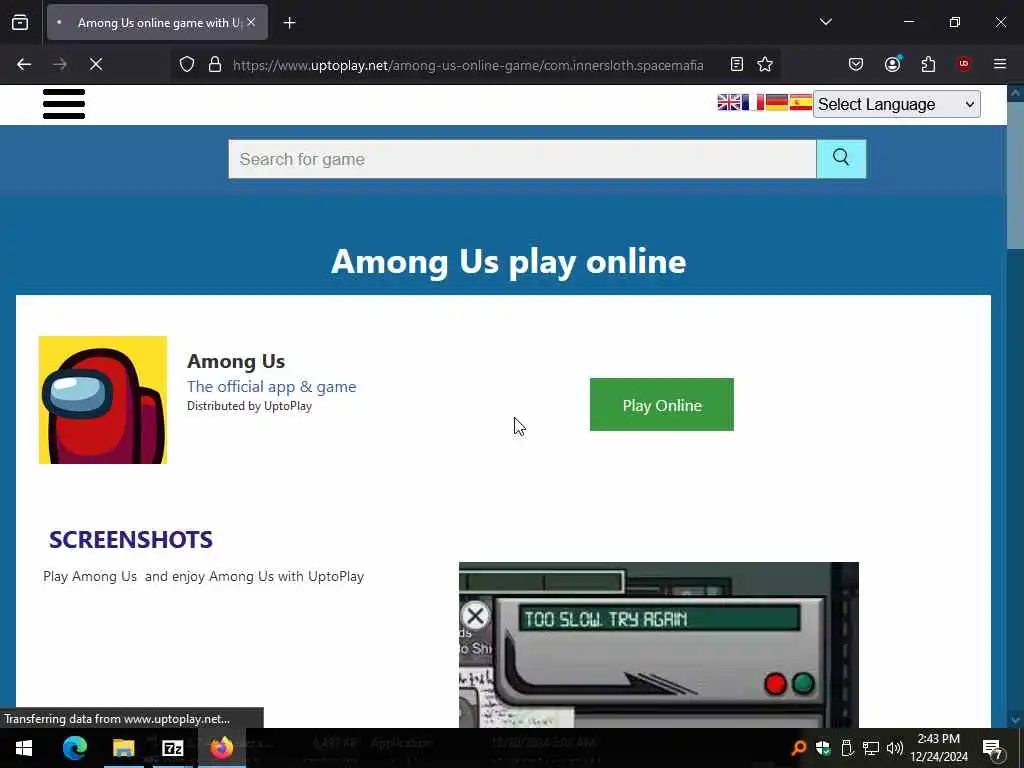Click the taskbar clock showing 2:43 PM

[x=939, y=748]
